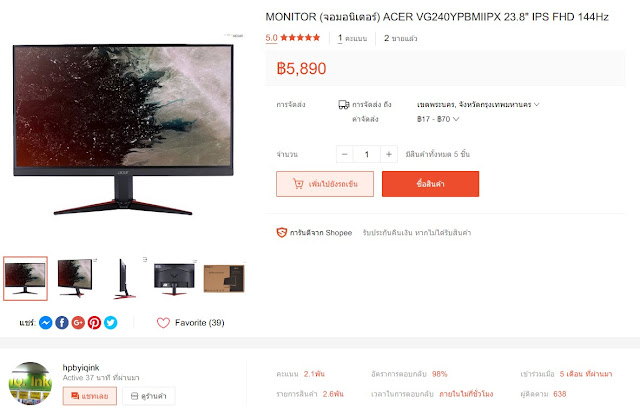Select the cardboard box thumbnail
640x416 pixels.
[x=224, y=278]
